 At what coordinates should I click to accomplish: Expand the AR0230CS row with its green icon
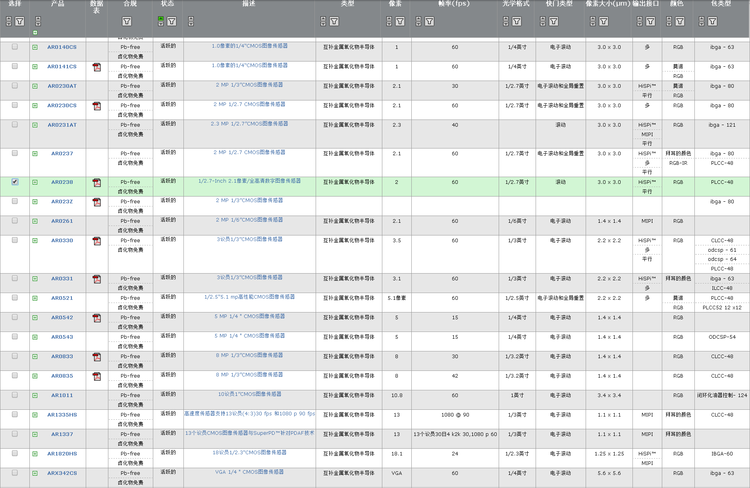(35, 105)
